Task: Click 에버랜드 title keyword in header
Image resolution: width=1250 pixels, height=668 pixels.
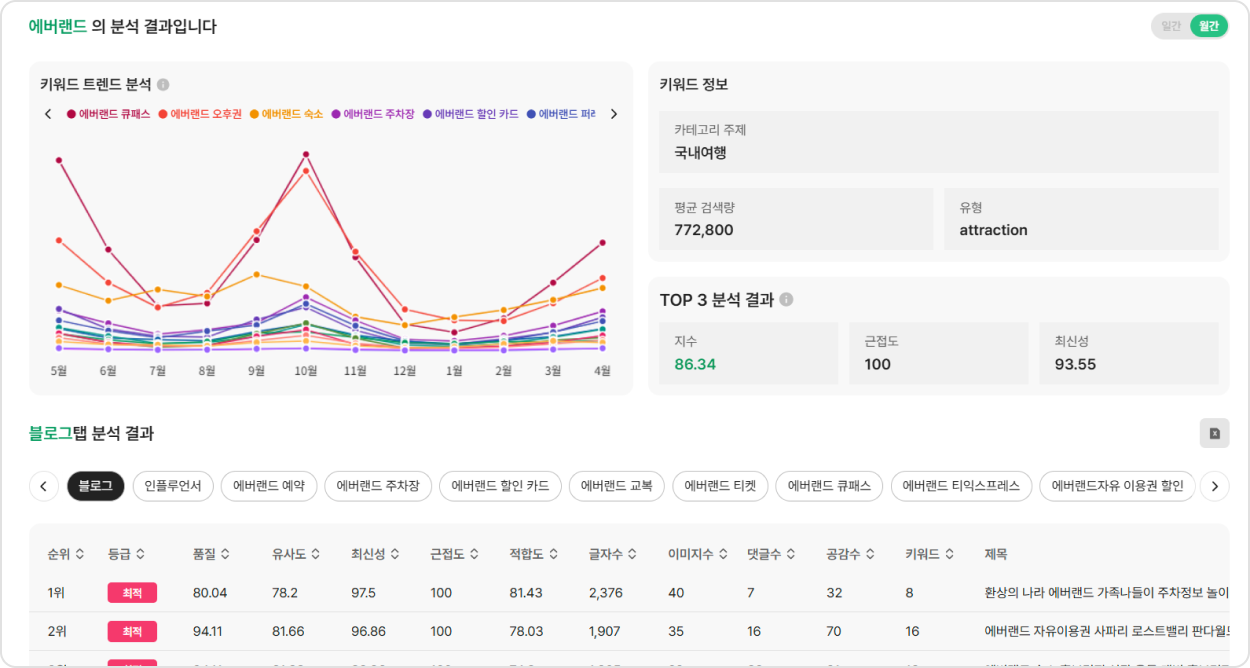Action: 58,27
